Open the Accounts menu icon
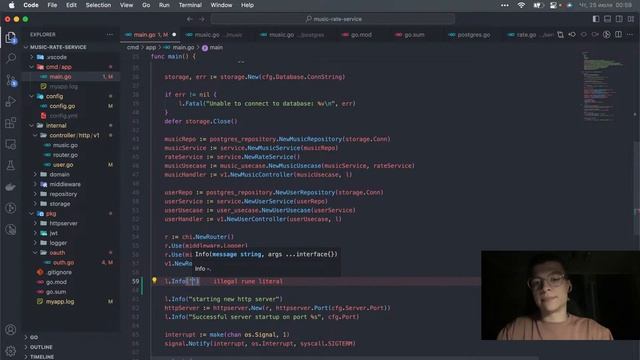The height and width of the screenshot is (360, 640). click(x=11, y=329)
